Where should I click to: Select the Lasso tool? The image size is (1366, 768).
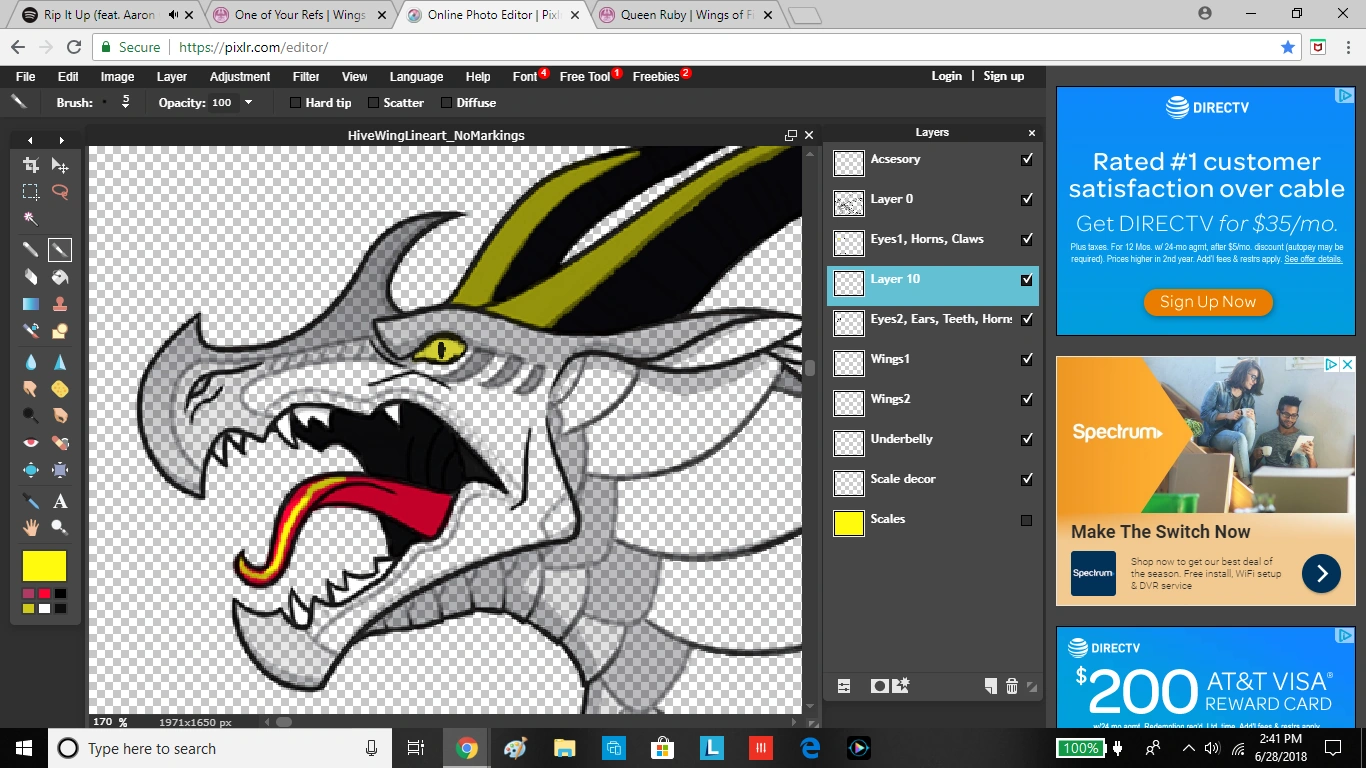point(60,192)
